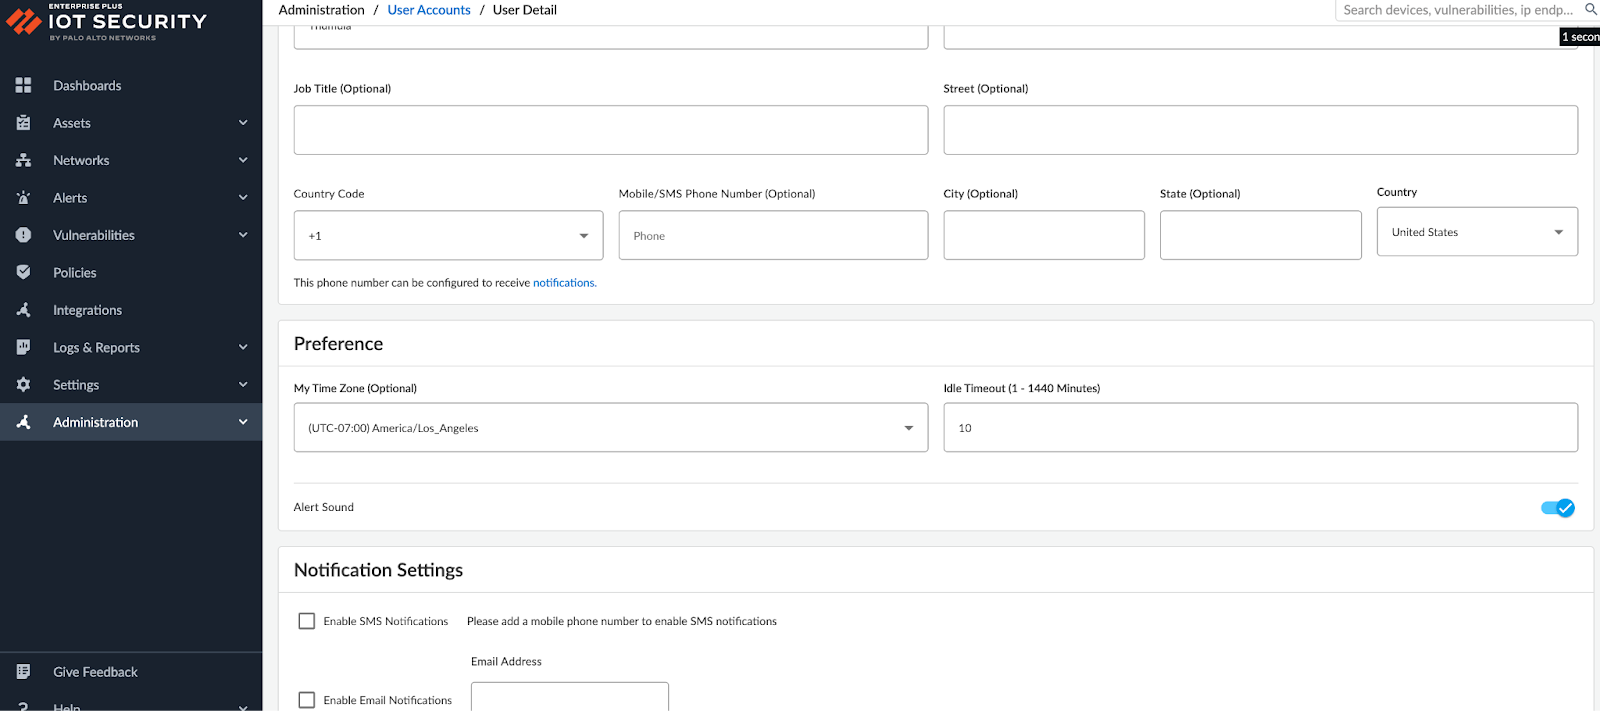The width and height of the screenshot is (1600, 711).
Task: Go to User Accounts breadcrumb link
Action: point(429,10)
